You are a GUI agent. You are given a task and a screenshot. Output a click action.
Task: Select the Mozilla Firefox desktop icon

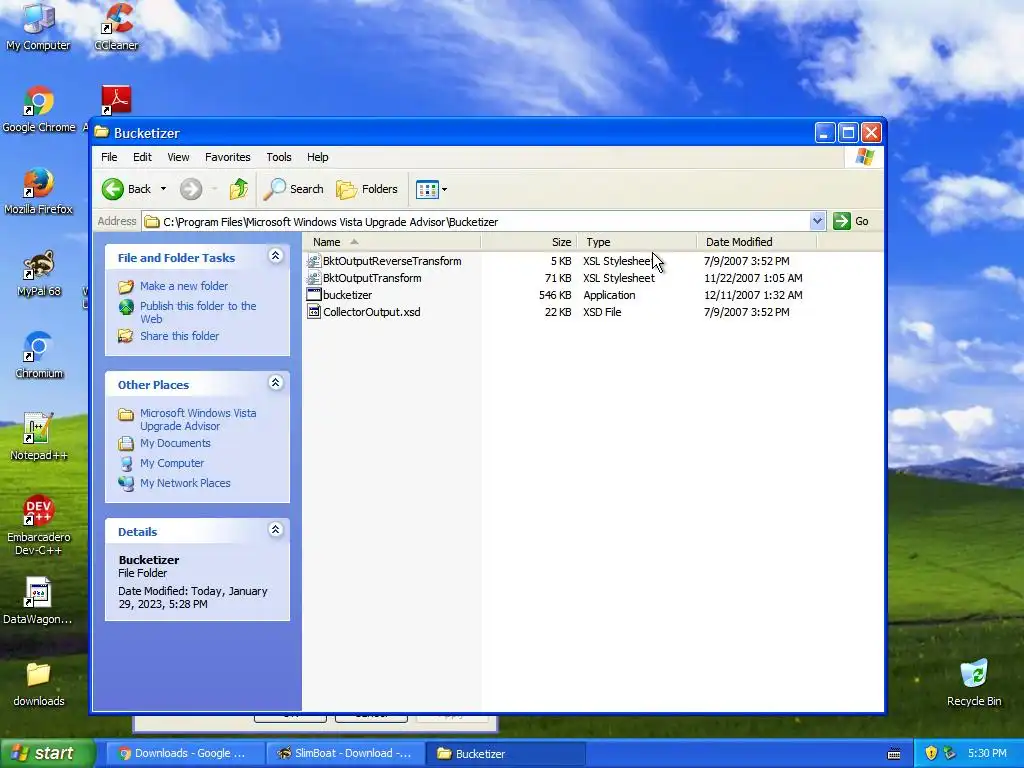(39, 191)
